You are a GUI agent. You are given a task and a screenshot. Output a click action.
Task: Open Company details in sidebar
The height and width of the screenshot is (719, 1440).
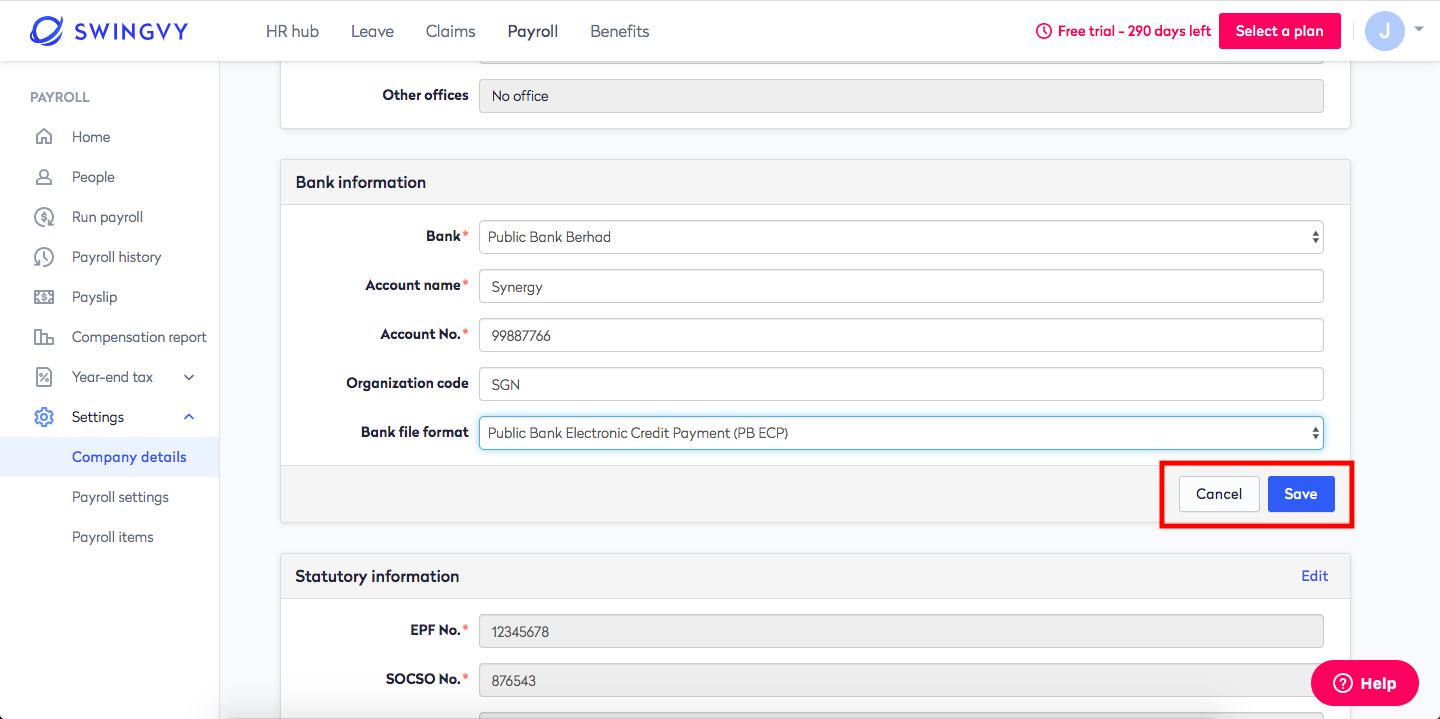point(110,457)
